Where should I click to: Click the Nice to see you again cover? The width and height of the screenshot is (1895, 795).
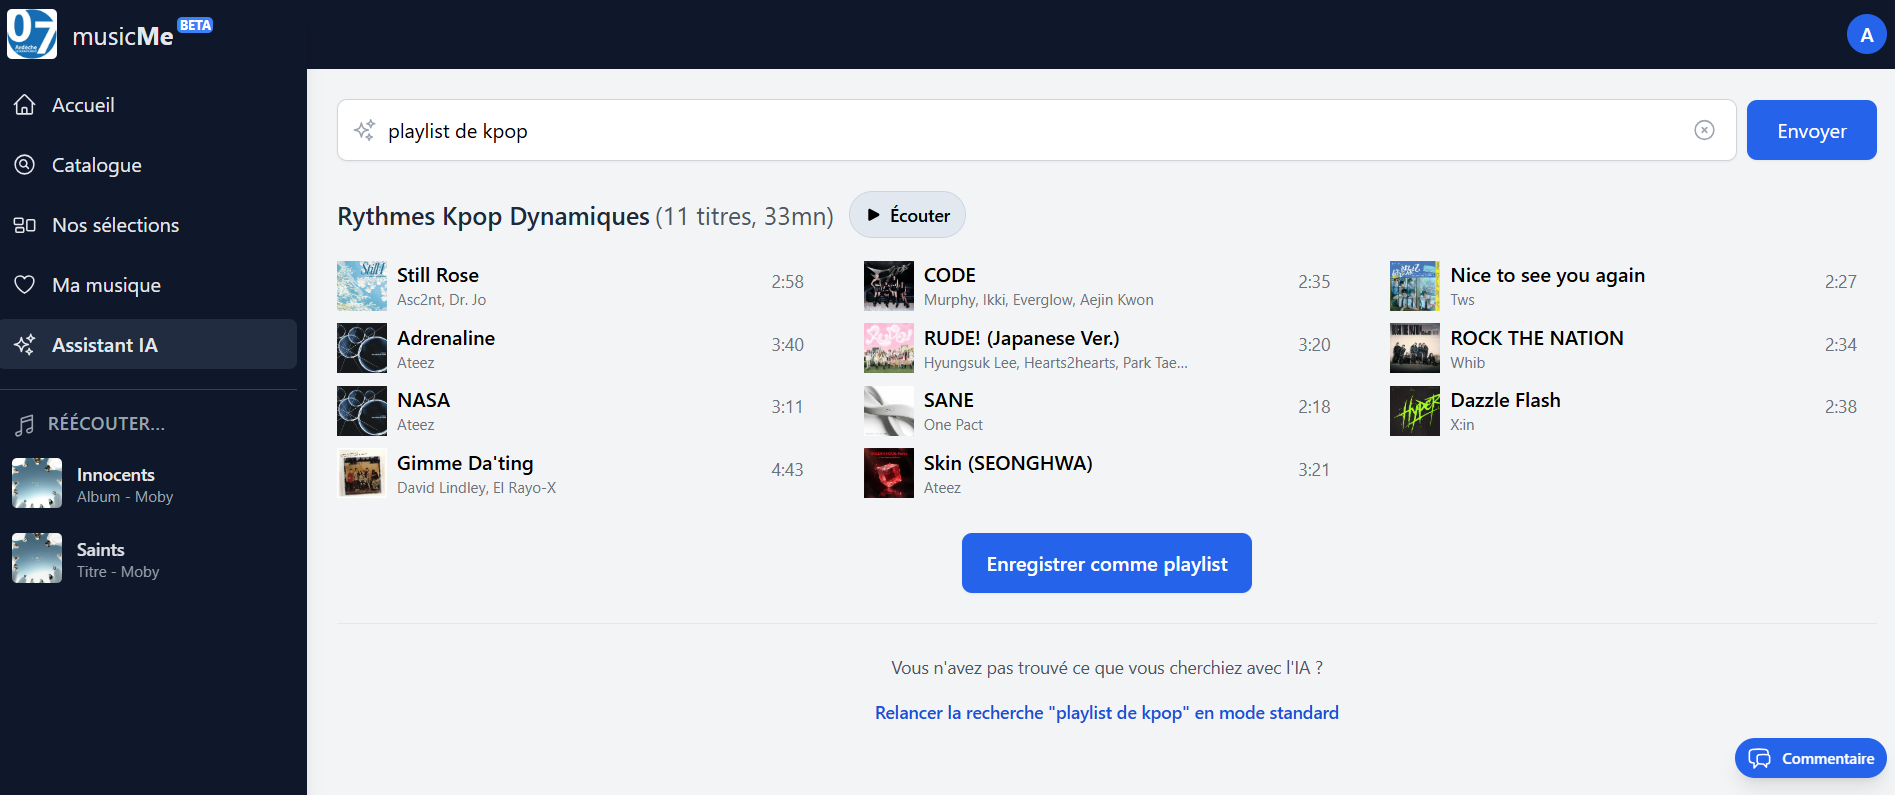pos(1415,286)
